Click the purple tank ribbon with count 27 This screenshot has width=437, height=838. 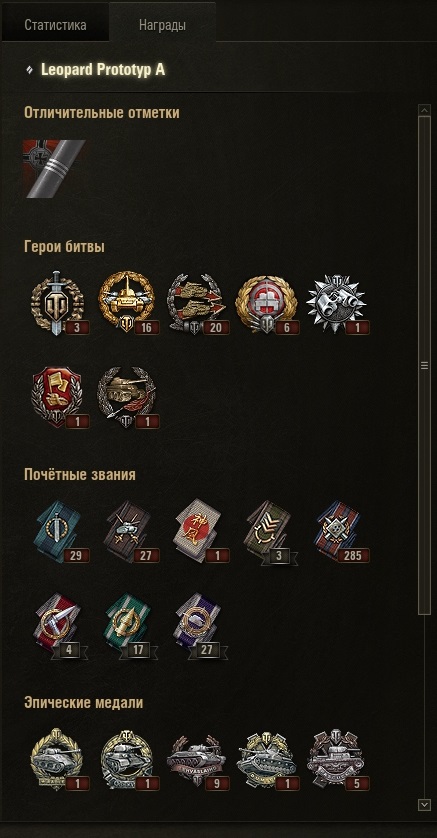pos(200,625)
